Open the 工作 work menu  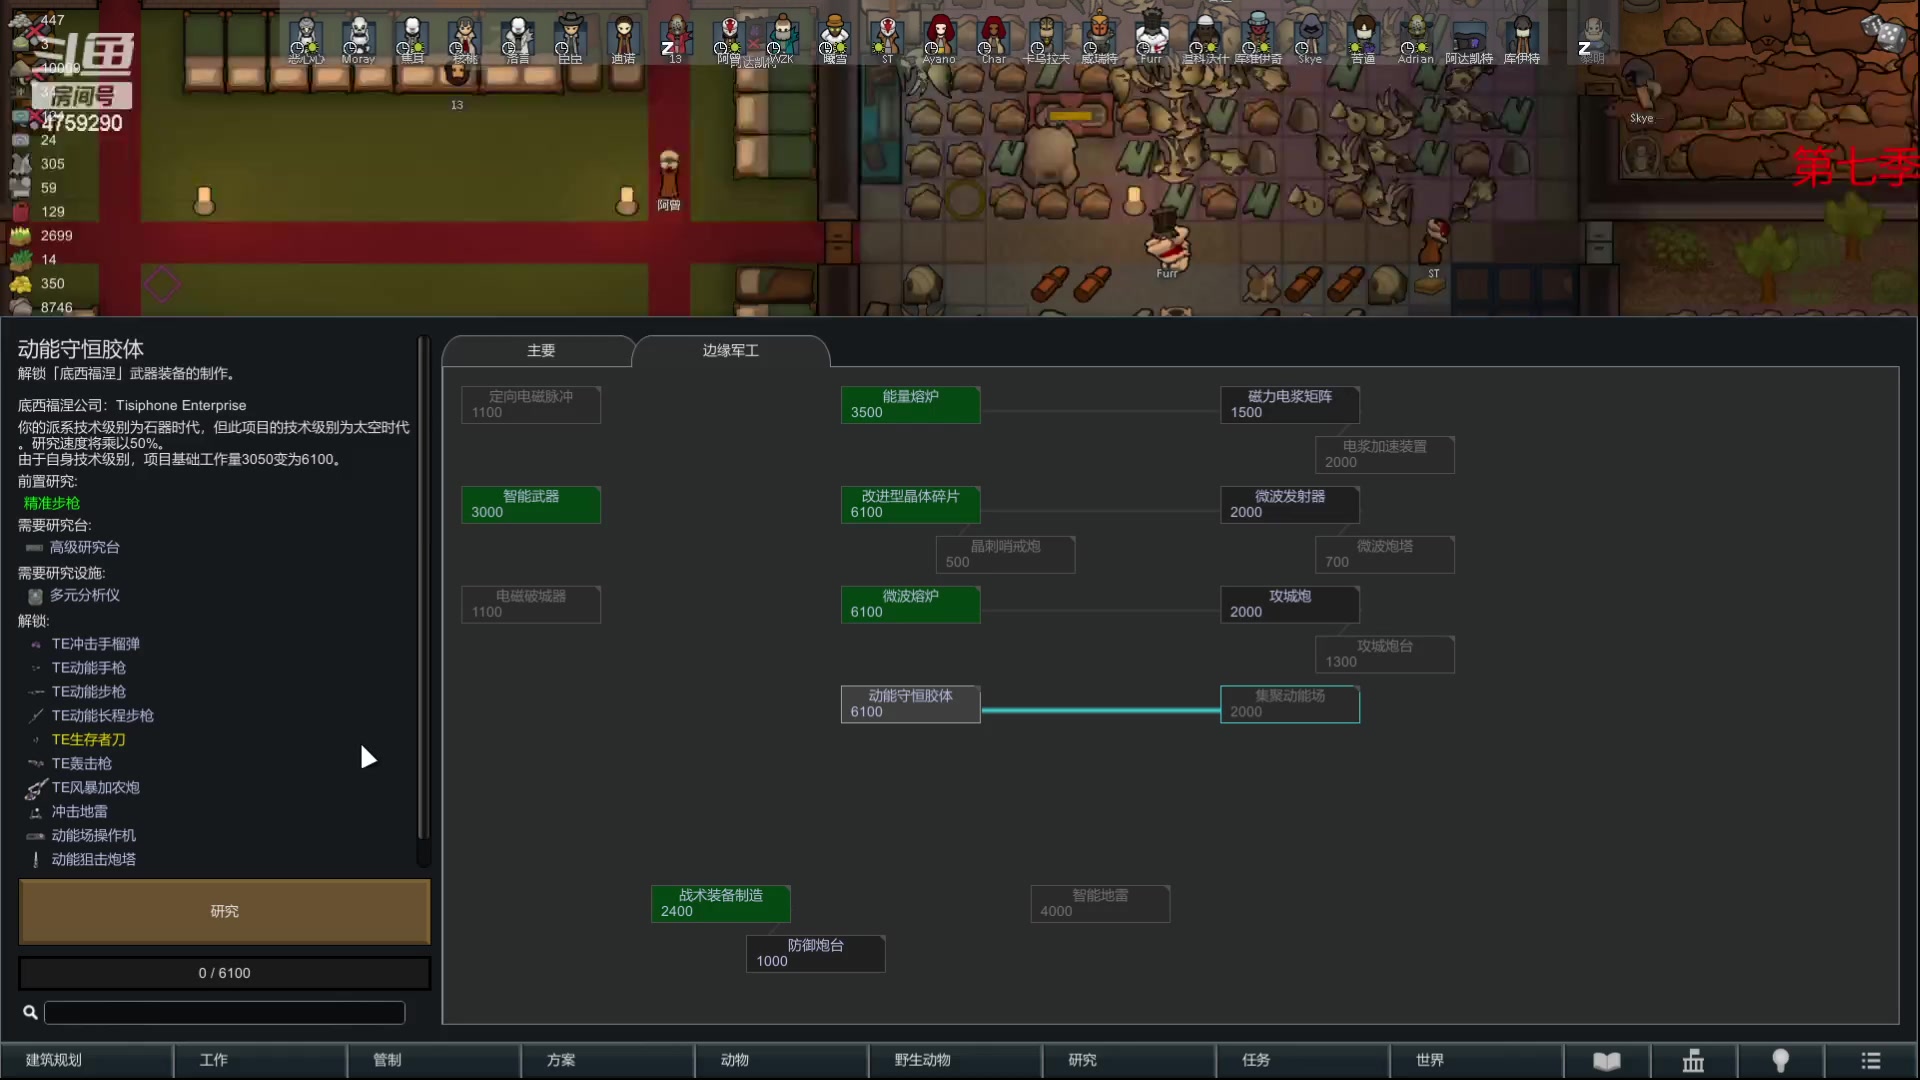pyautogui.click(x=260, y=1060)
